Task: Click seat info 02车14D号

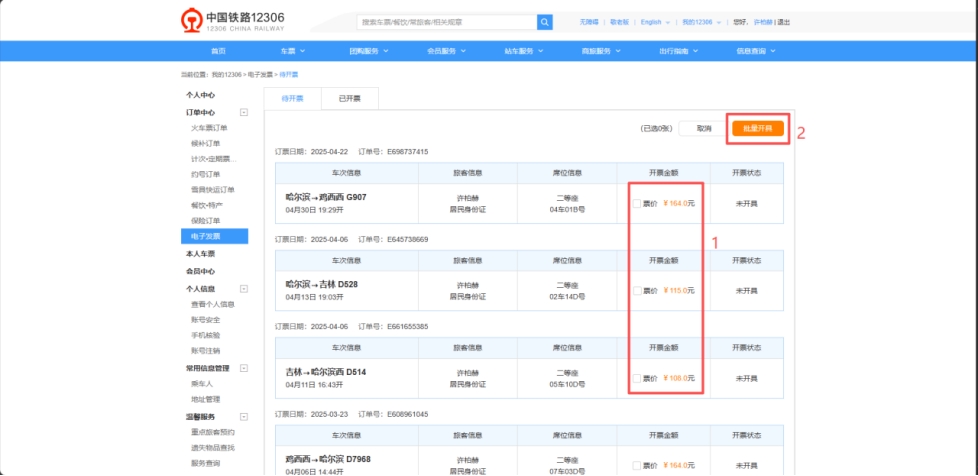Action: point(567,297)
